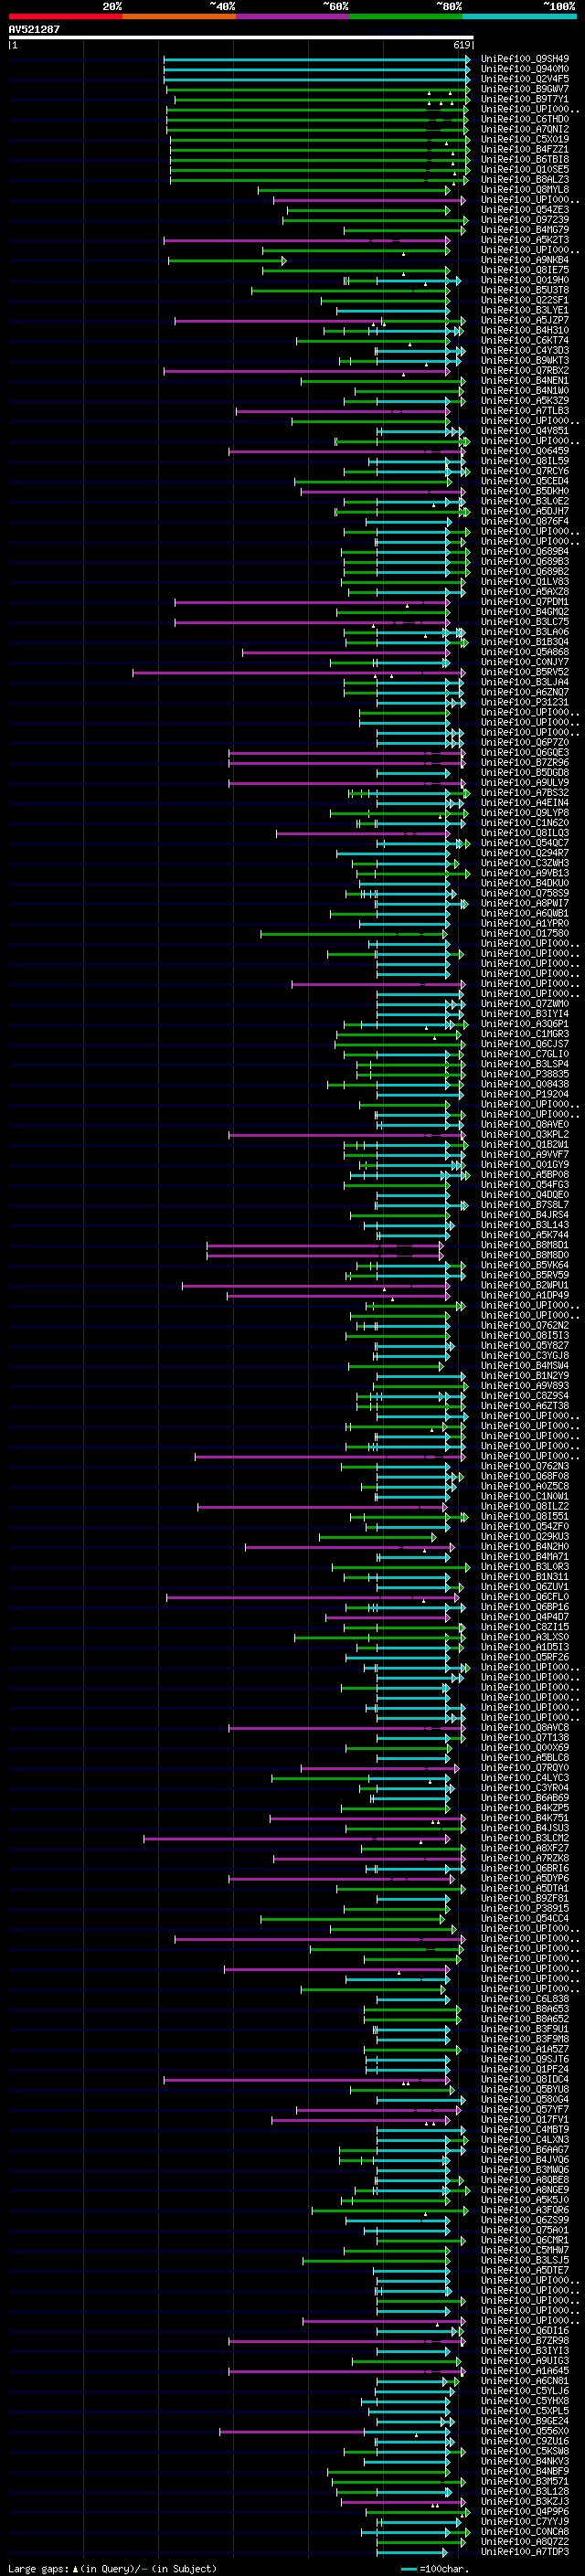Pick the UniRef100_Q8IE75 label
Viewport: 585px width, 2576px height.
pos(525,270)
